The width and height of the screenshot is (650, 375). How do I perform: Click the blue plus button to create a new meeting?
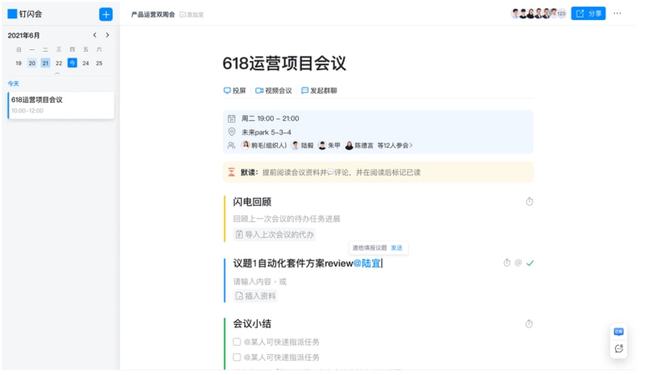click(106, 15)
